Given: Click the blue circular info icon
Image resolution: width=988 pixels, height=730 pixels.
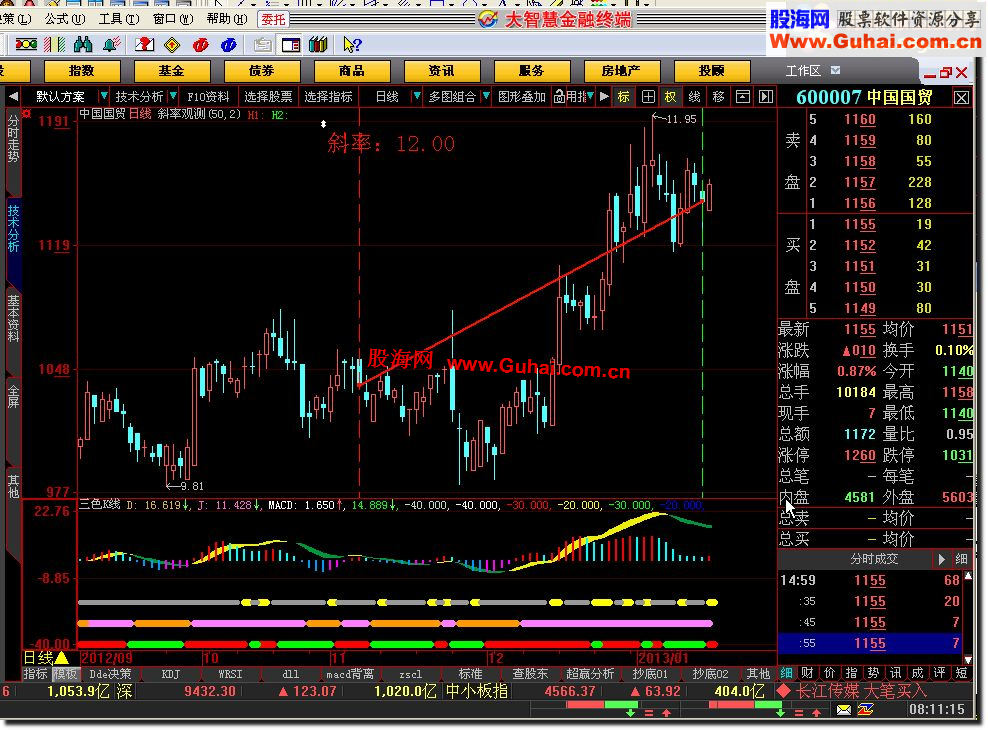Looking at the screenshot, I should click(x=229, y=45).
